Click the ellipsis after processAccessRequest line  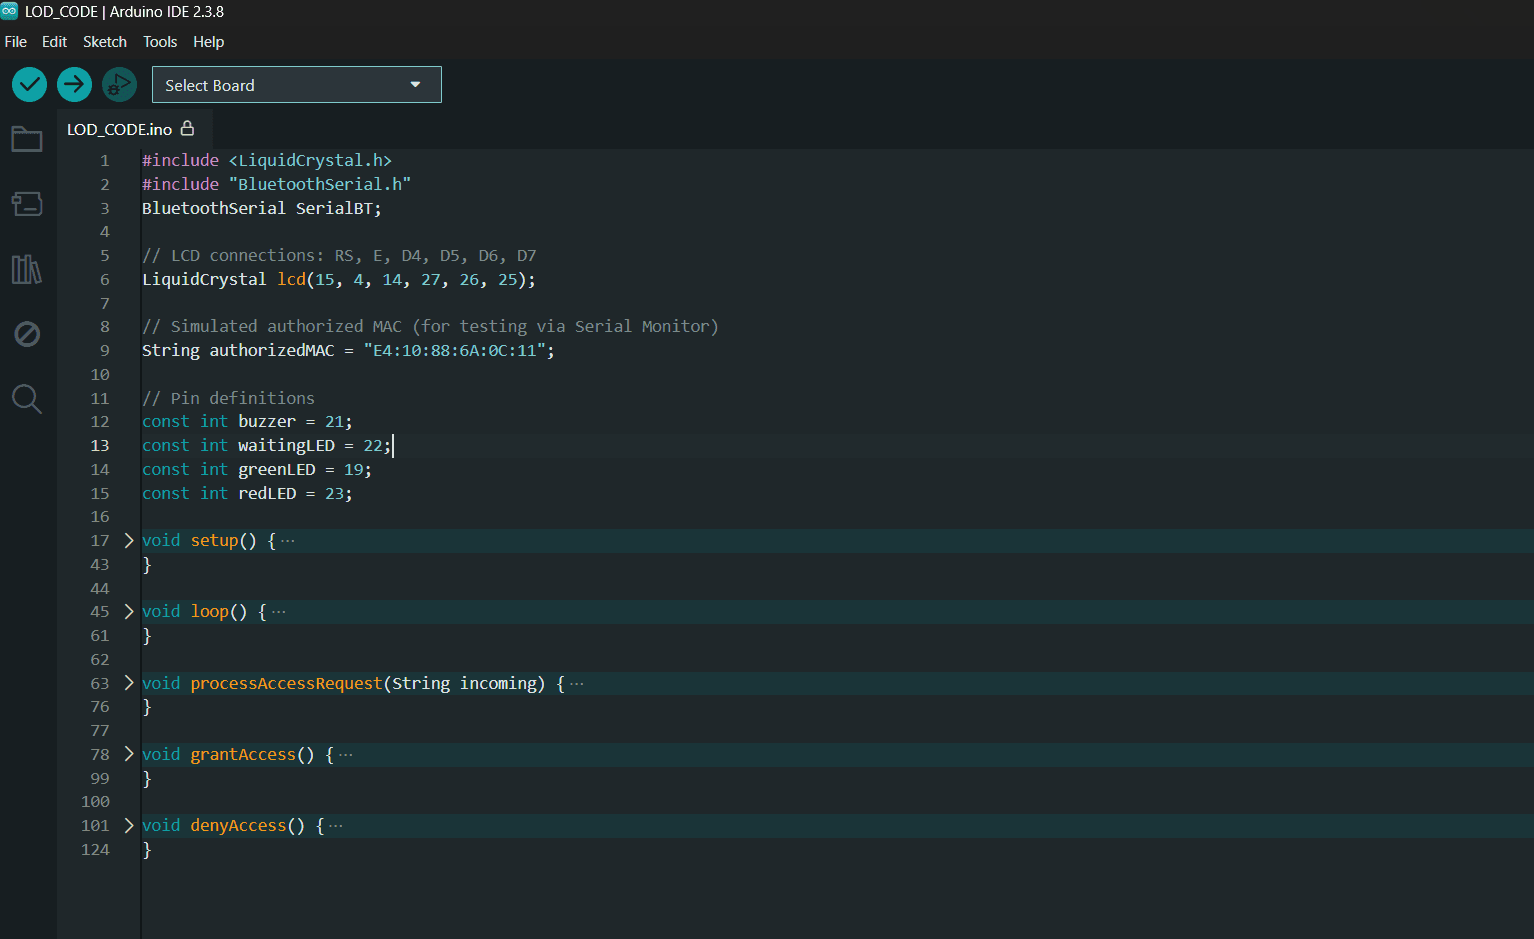click(576, 684)
